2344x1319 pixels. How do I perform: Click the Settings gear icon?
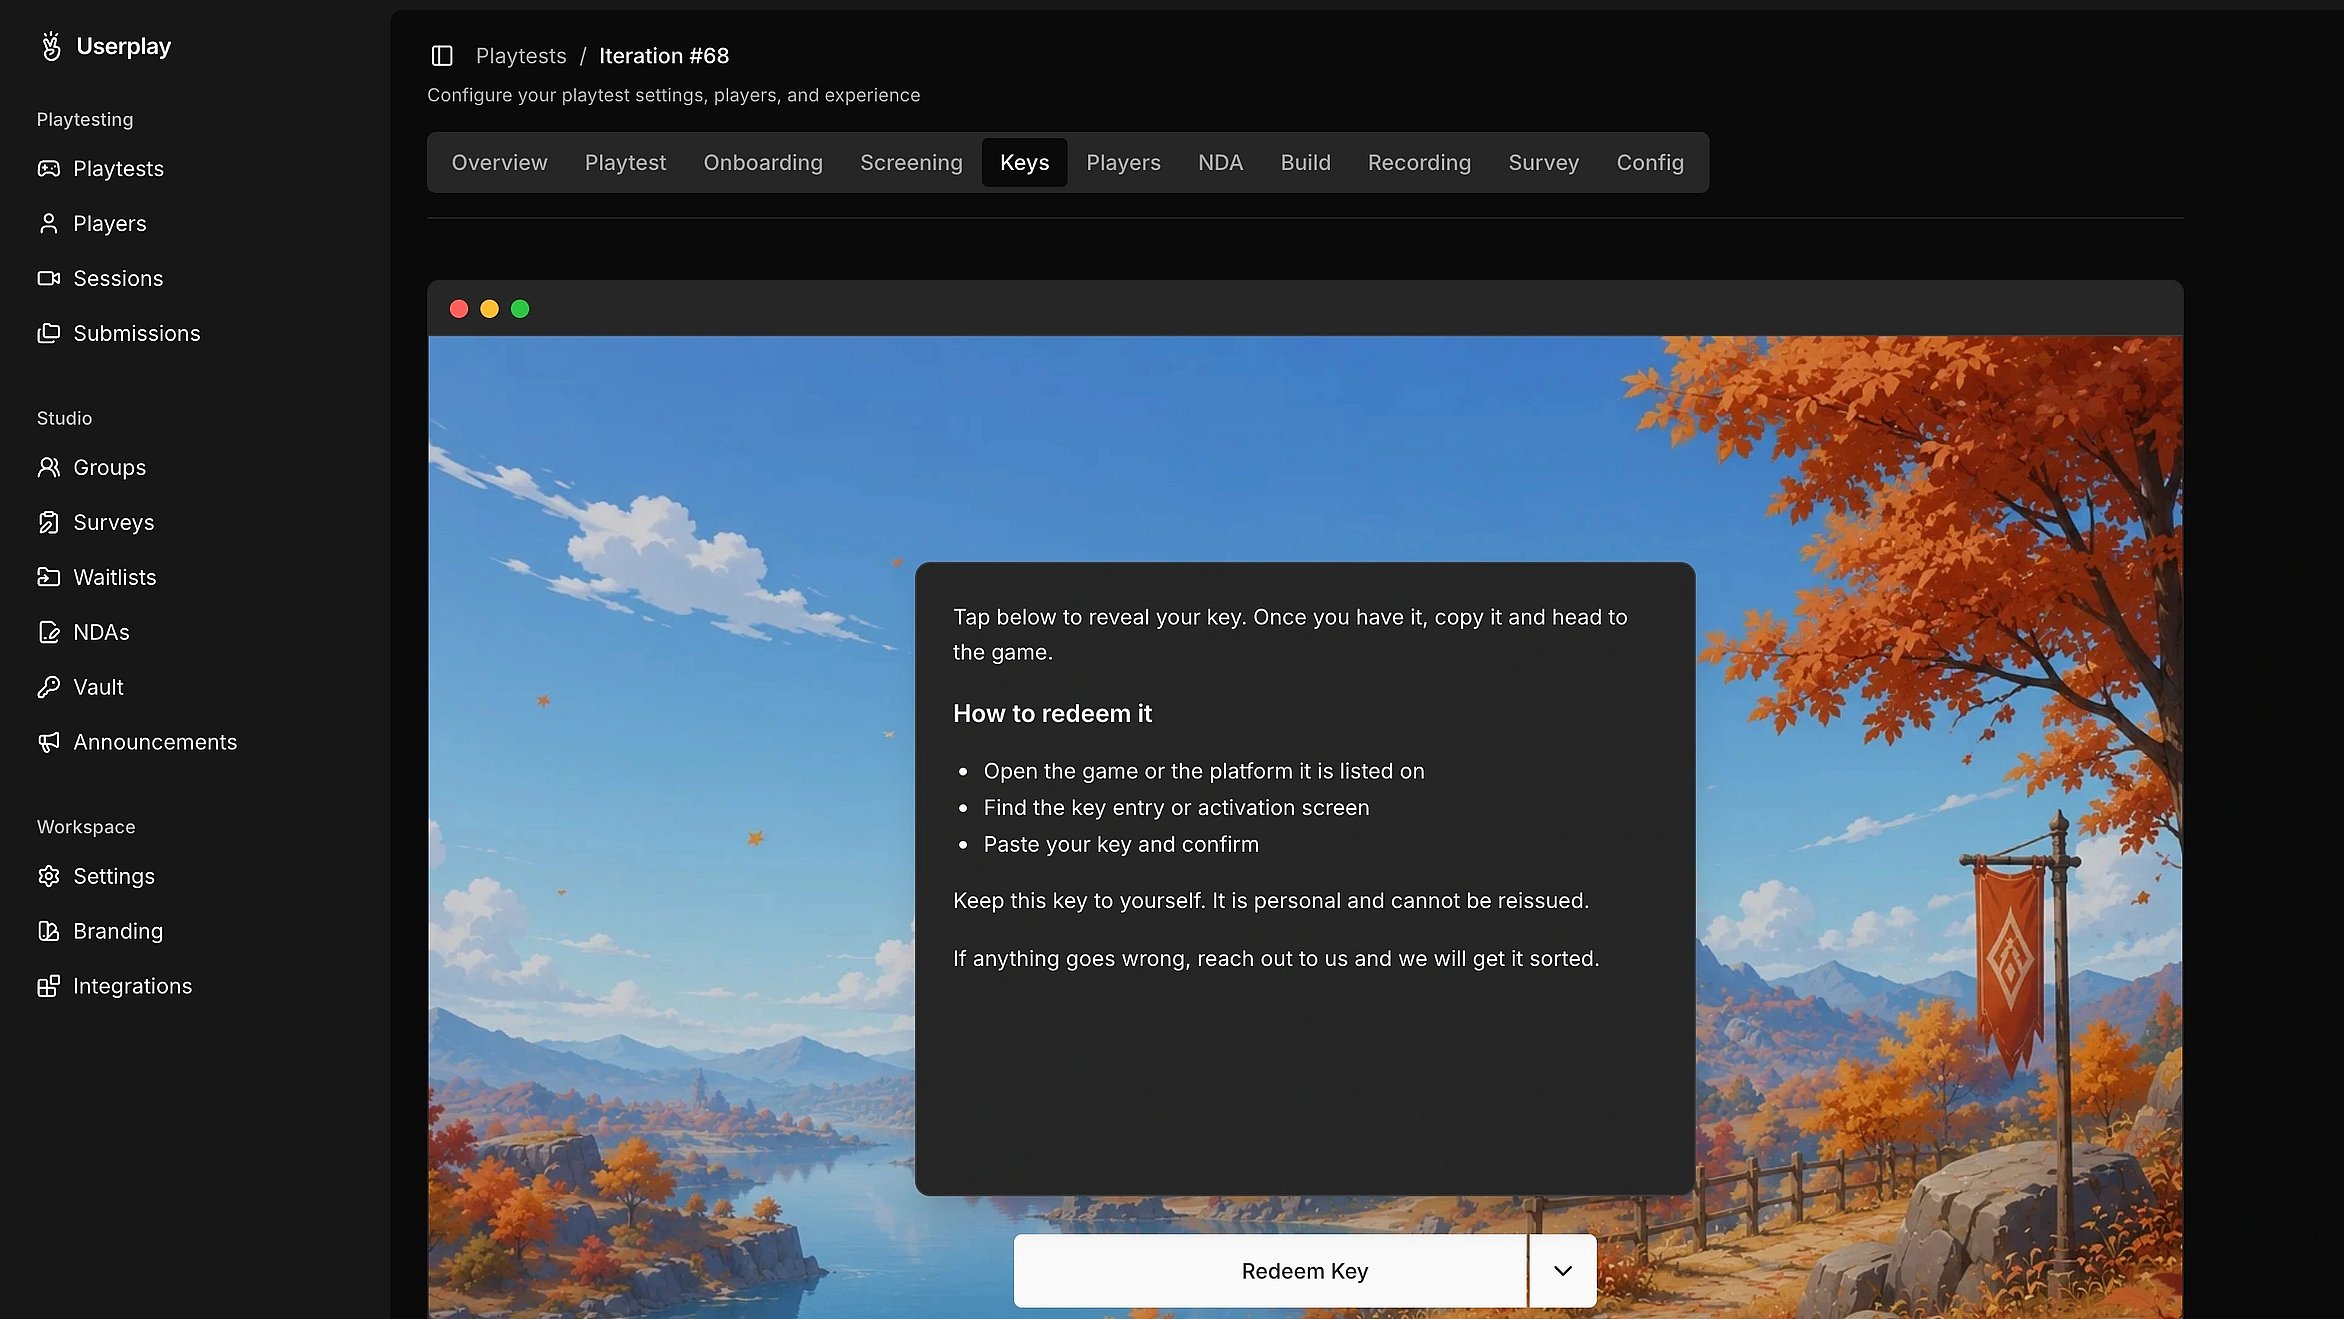point(49,876)
